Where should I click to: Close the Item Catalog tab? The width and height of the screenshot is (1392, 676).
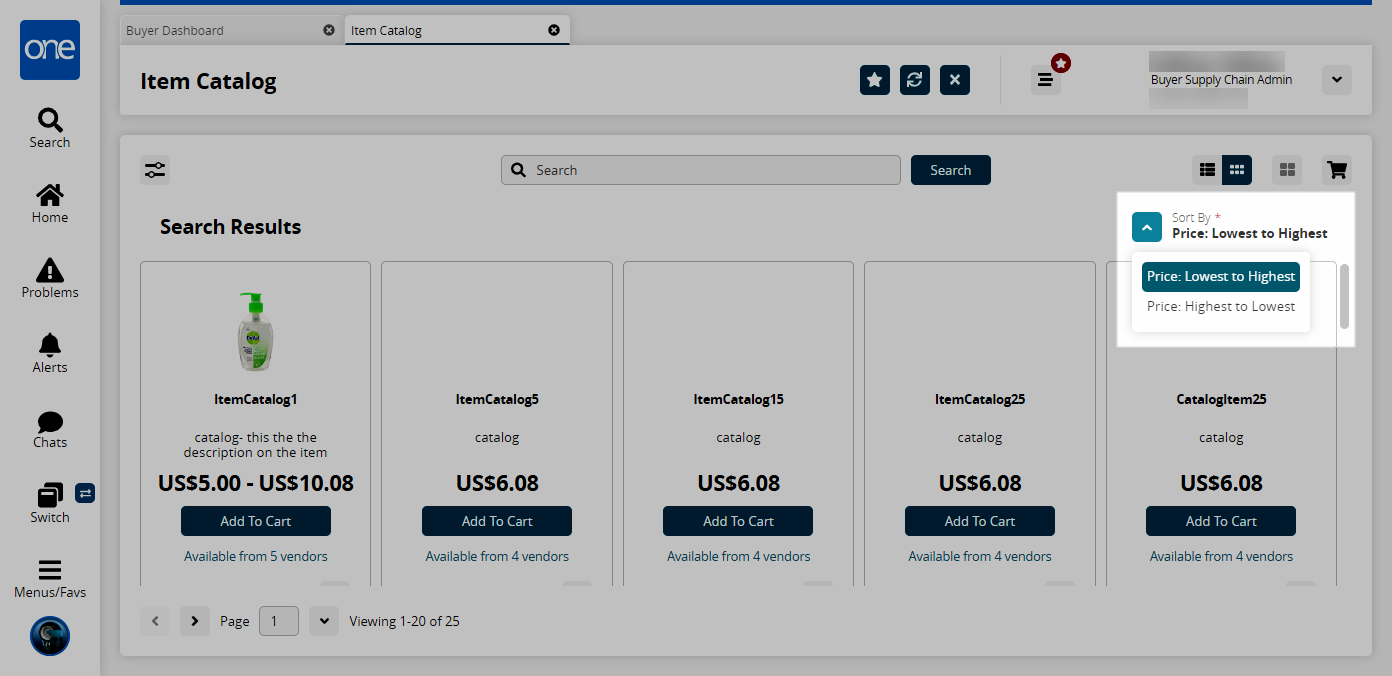pos(554,30)
